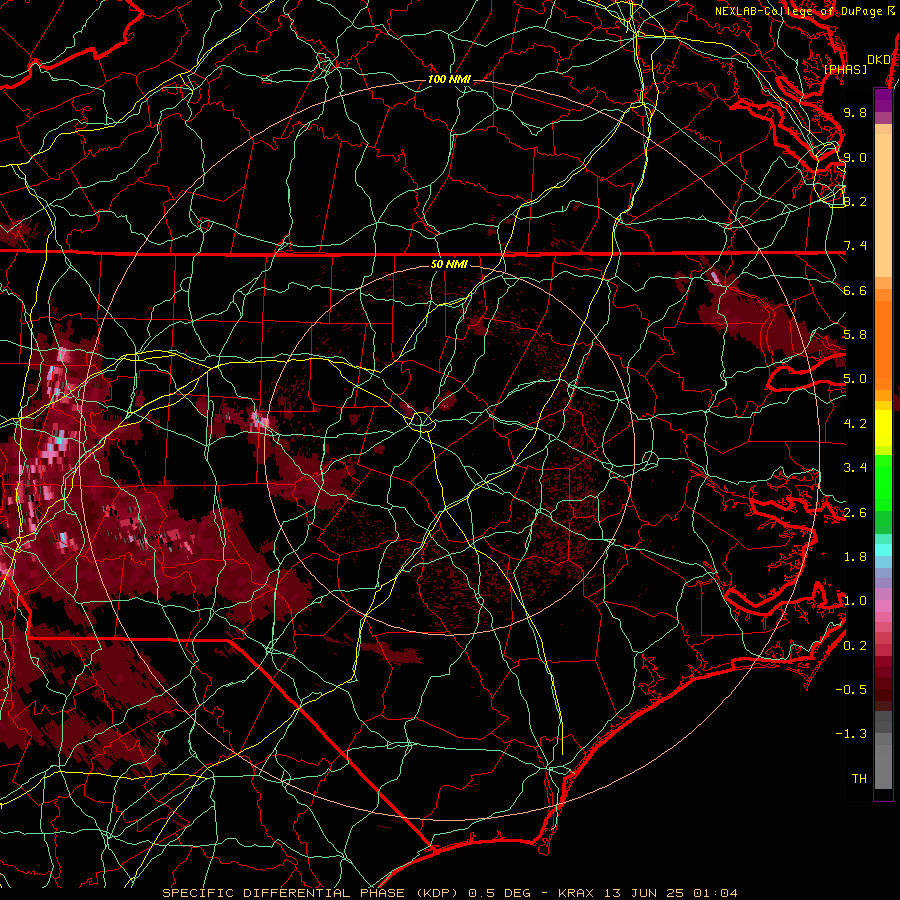Screen dimensions: 900x900
Task: Click the 2.6 value on the color scale
Action: pyautogui.click(x=855, y=513)
